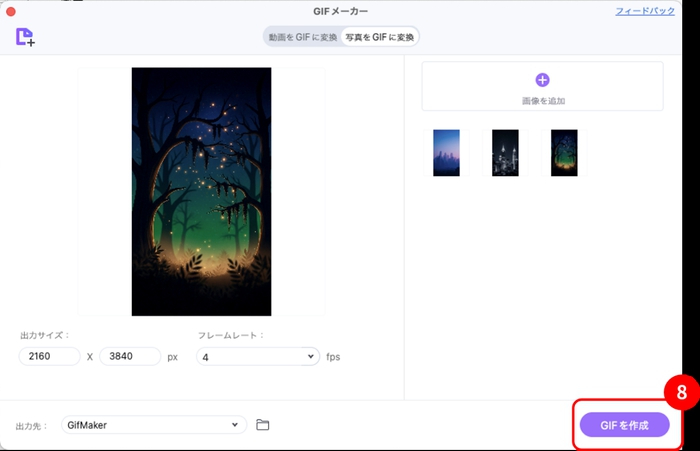The image size is (700, 451).
Task: Expand the フレームレート dropdown showing 4
Action: [x=257, y=357]
